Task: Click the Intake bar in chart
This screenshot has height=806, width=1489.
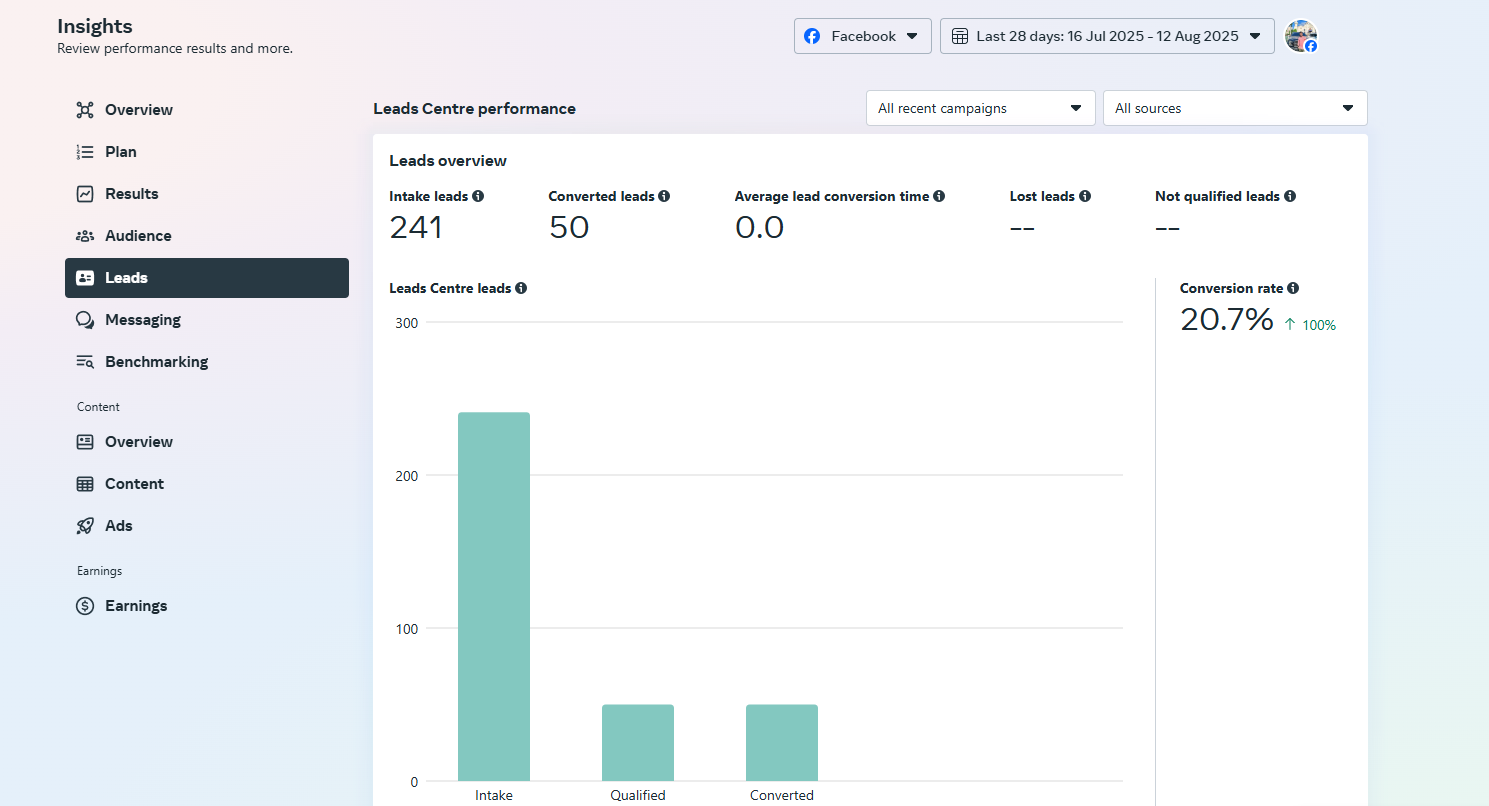Action: (x=494, y=596)
